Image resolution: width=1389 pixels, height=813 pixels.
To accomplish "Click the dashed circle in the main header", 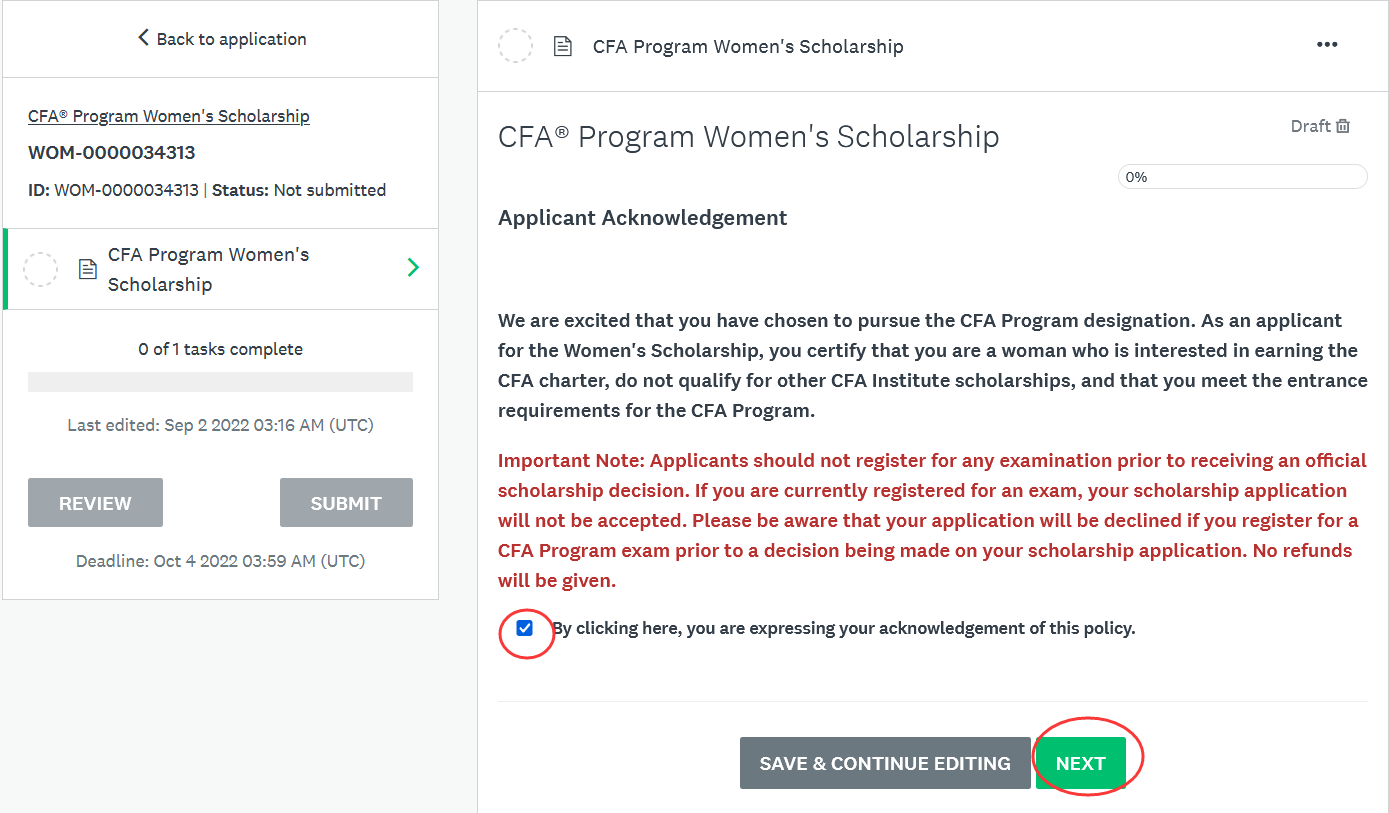I will [x=515, y=46].
